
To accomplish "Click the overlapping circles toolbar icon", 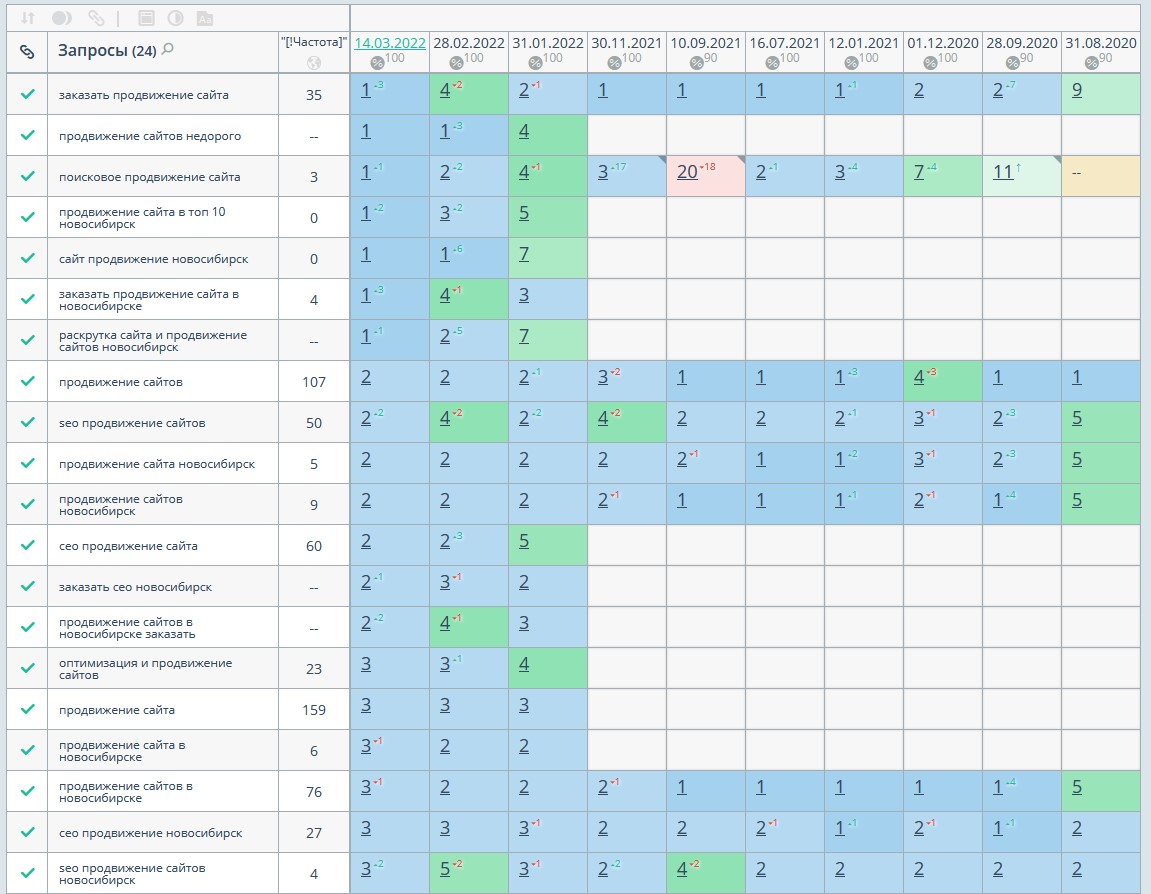I will tap(61, 18).
